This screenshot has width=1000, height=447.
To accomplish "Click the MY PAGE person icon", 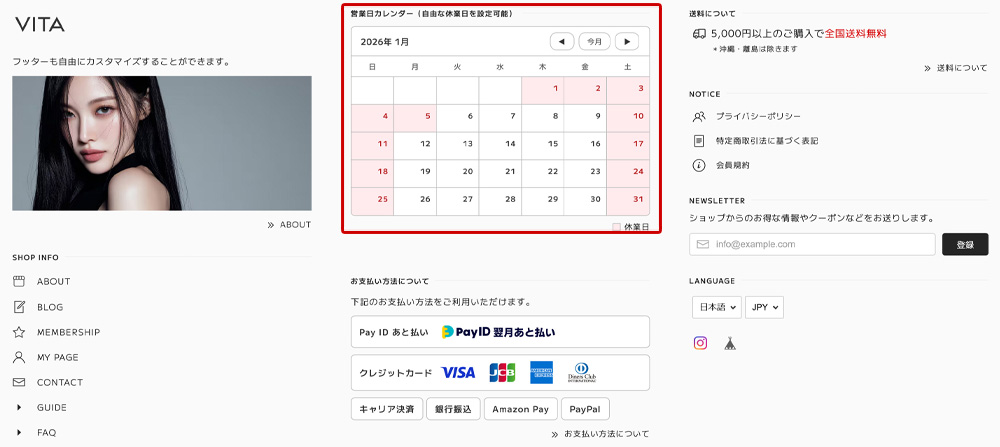I will pos(19,357).
